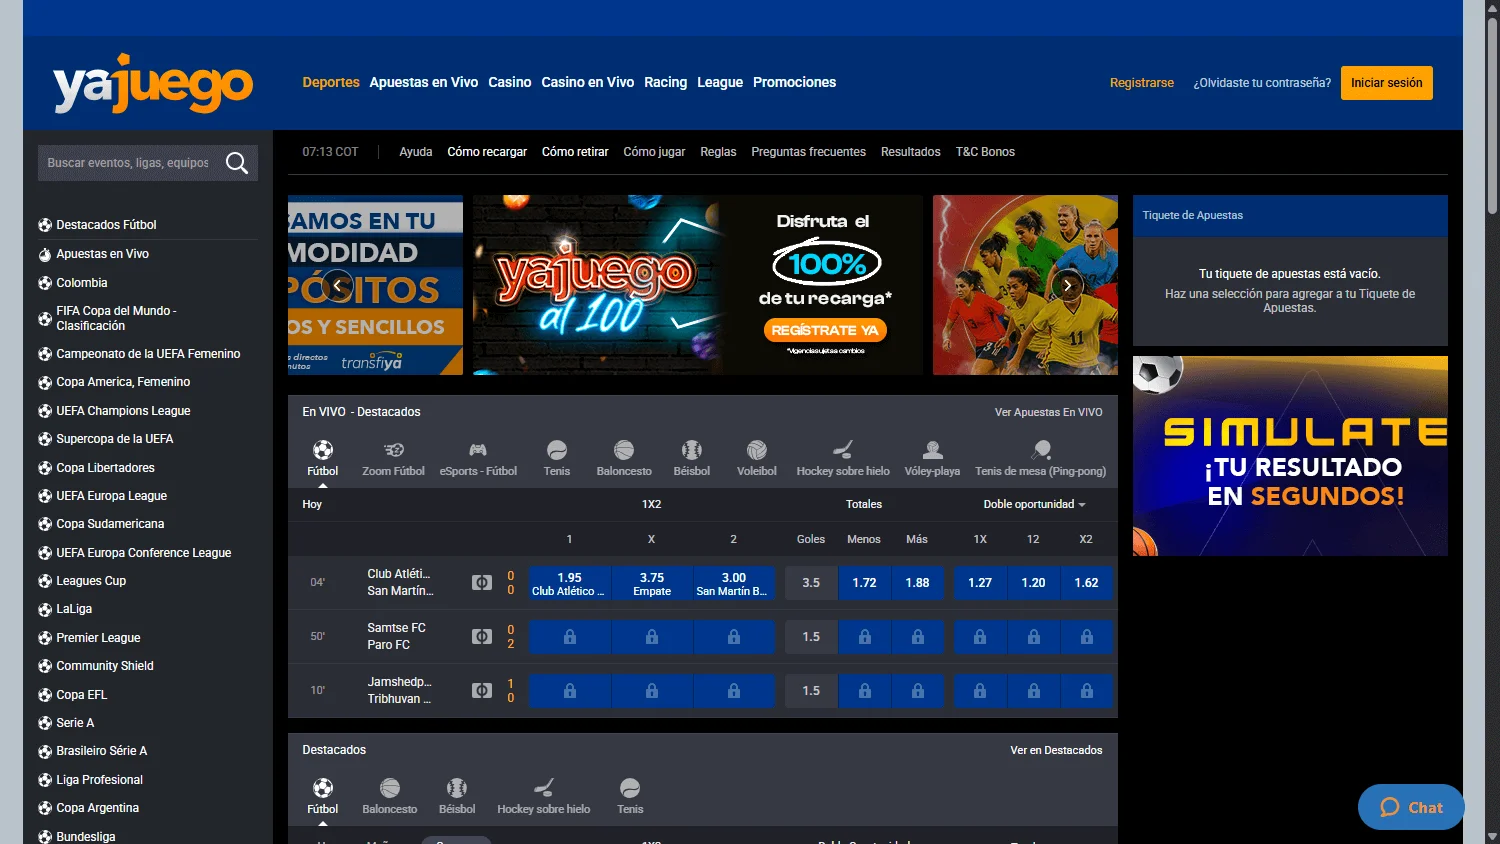
Task: Open match tracker for Club Atlético game
Action: (x=483, y=582)
